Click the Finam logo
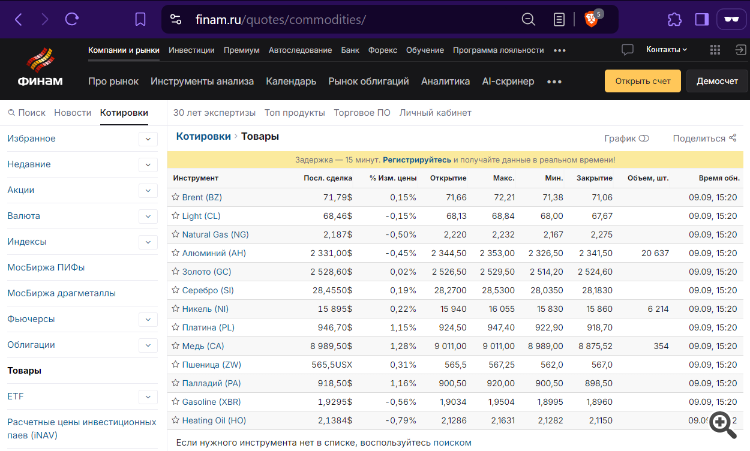 40,67
